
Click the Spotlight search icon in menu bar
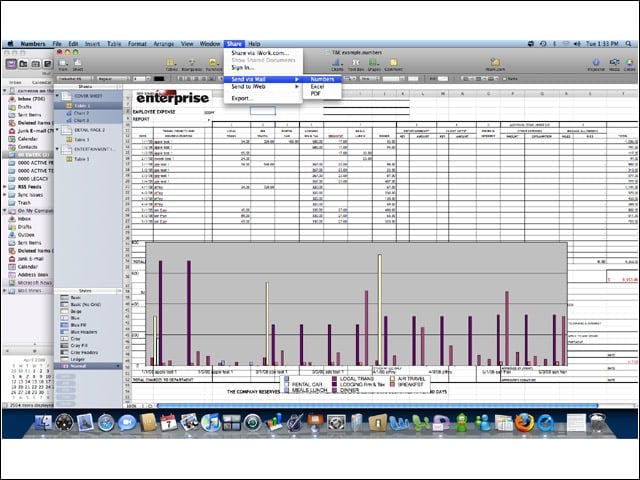629,44
